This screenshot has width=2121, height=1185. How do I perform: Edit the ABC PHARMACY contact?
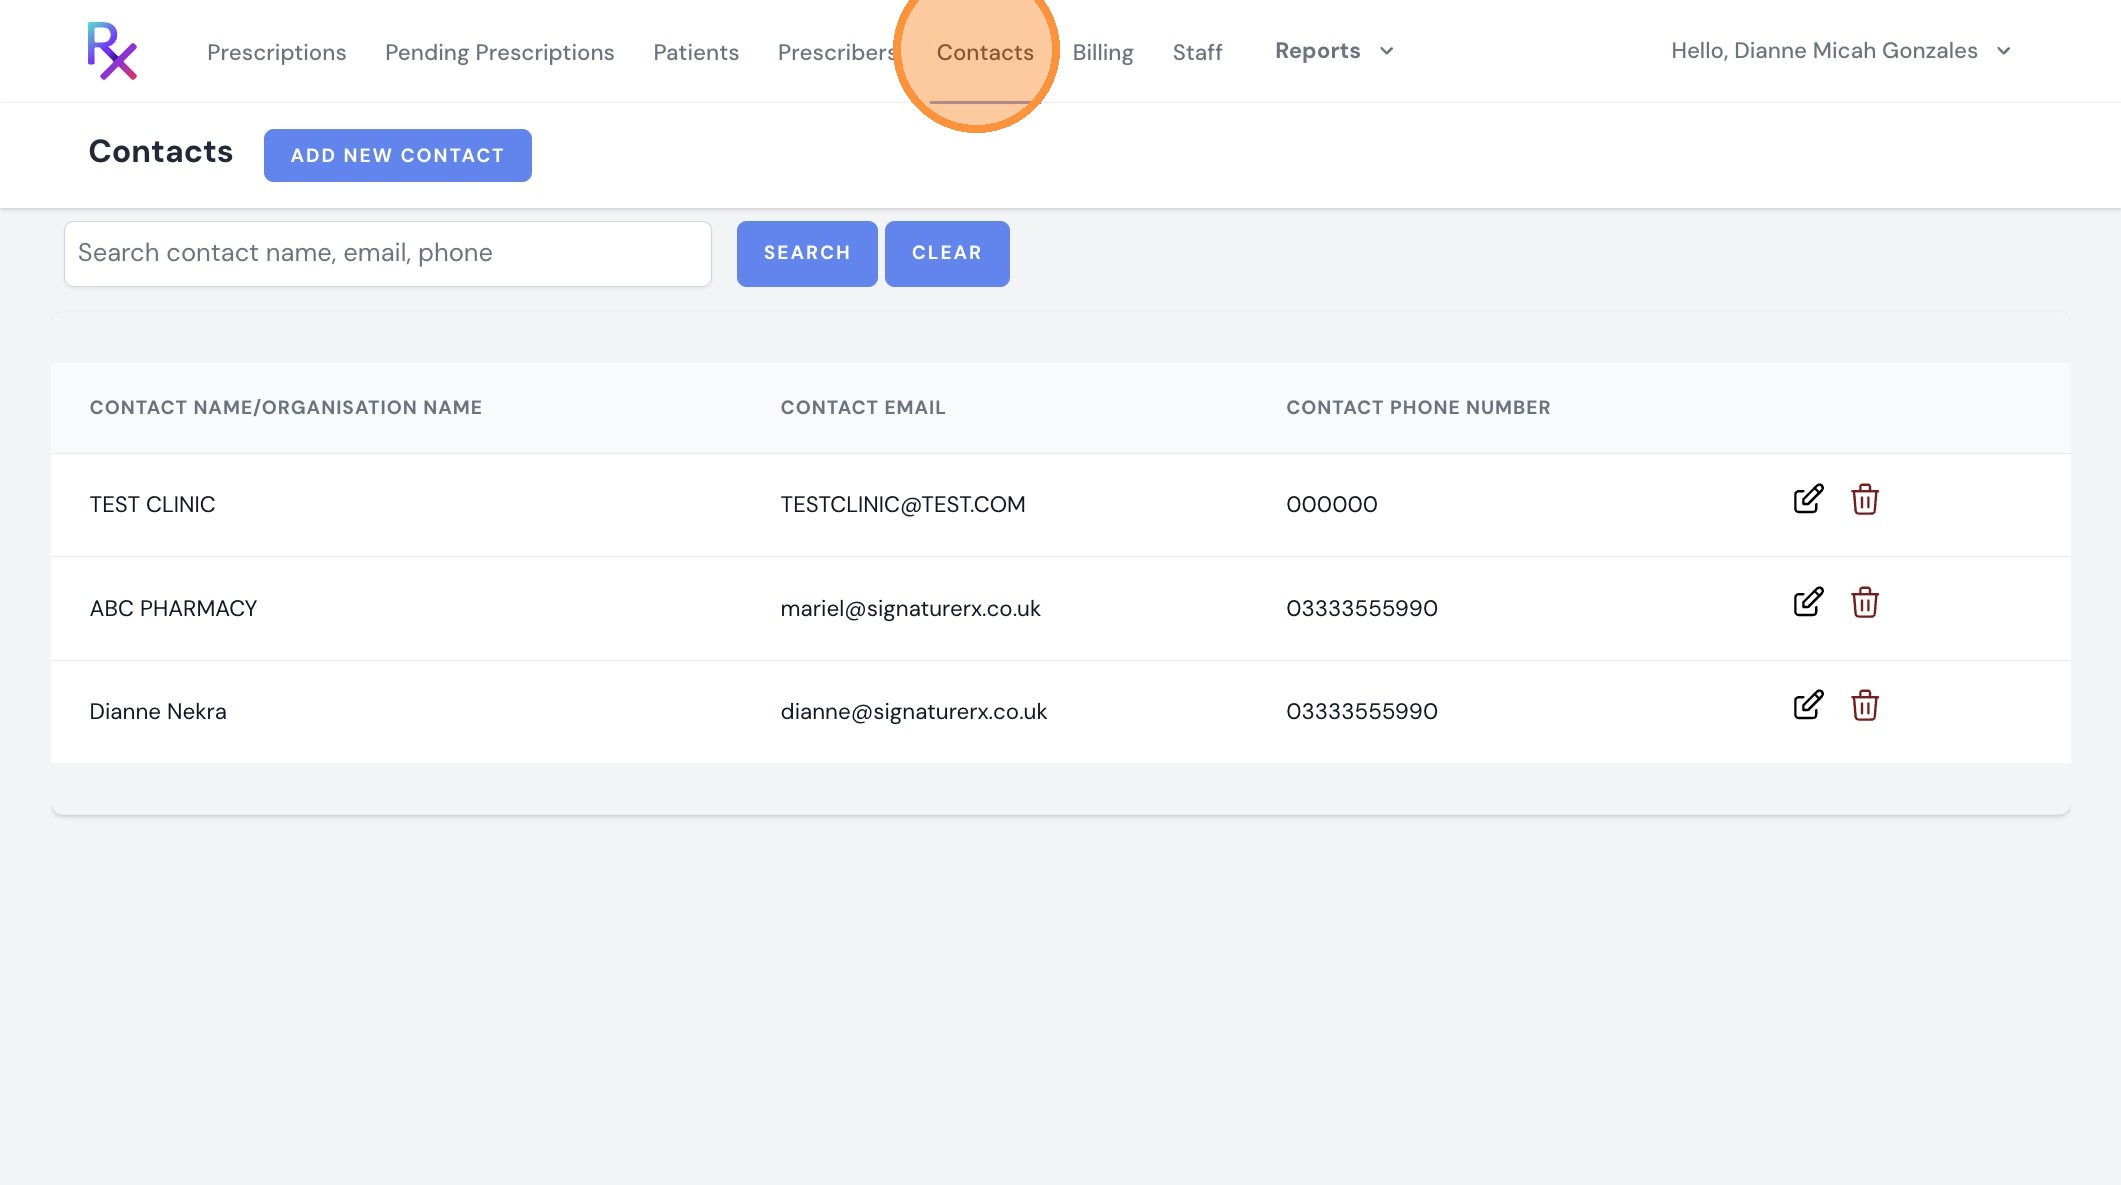pyautogui.click(x=1808, y=602)
